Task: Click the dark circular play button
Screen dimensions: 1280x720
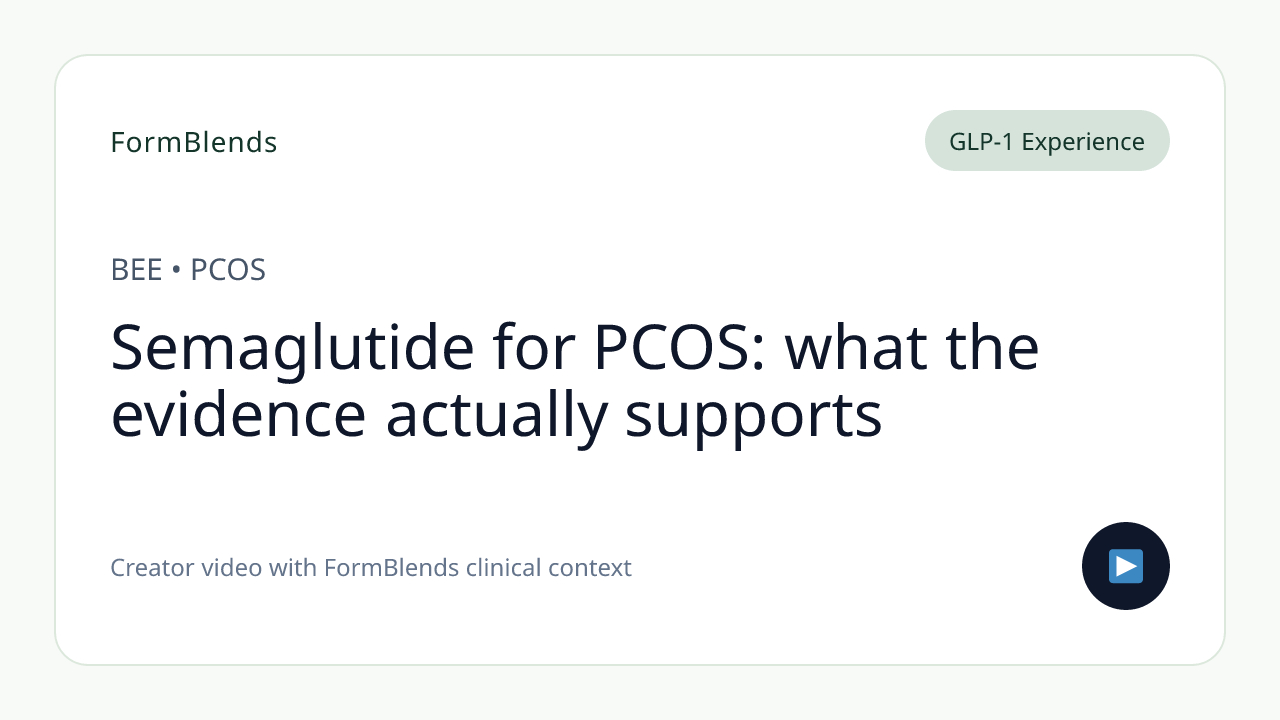Action: point(1126,566)
